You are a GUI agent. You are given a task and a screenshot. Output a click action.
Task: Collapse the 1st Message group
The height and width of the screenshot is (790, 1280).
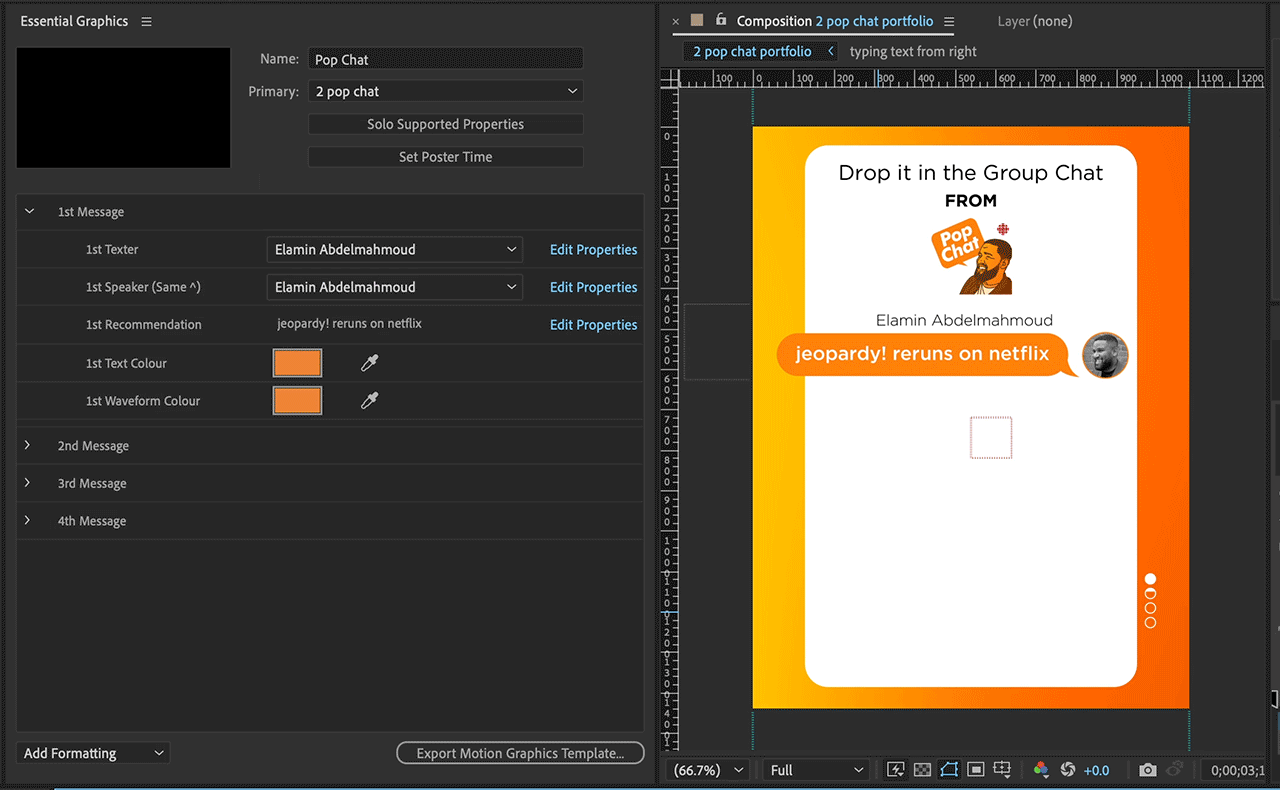click(29, 211)
